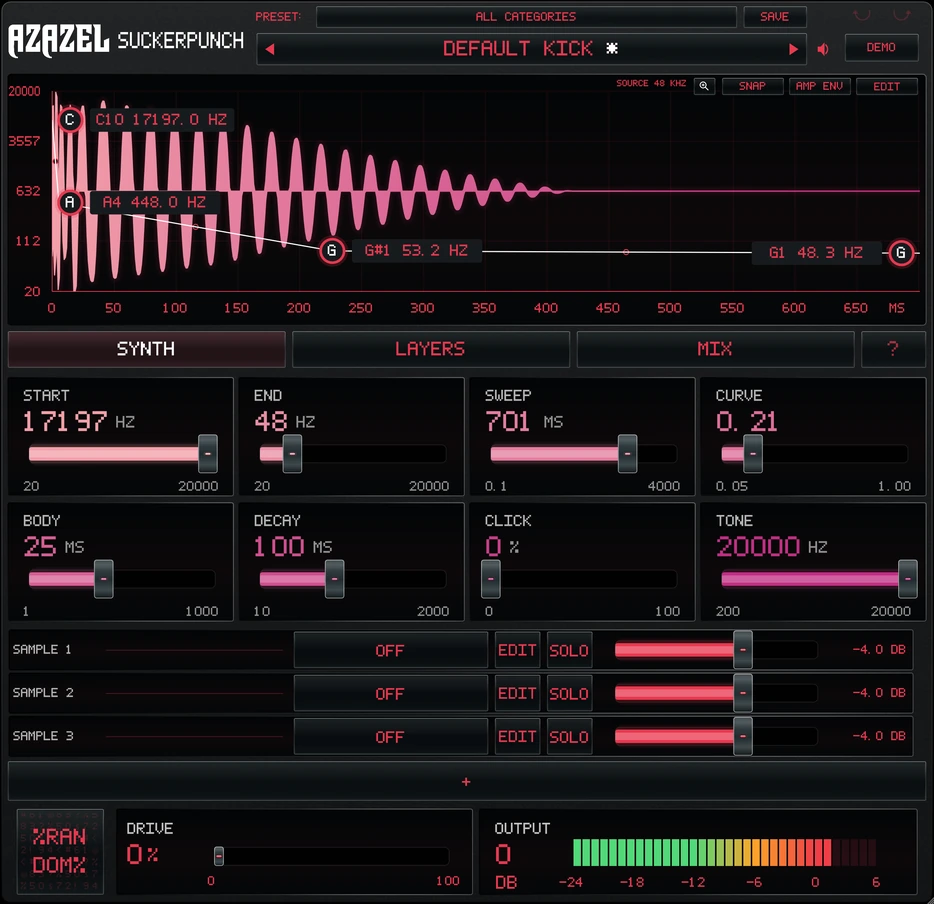Screen dimensions: 934x904
Task: Go to previous preset with left arrow
Action: coord(270,49)
